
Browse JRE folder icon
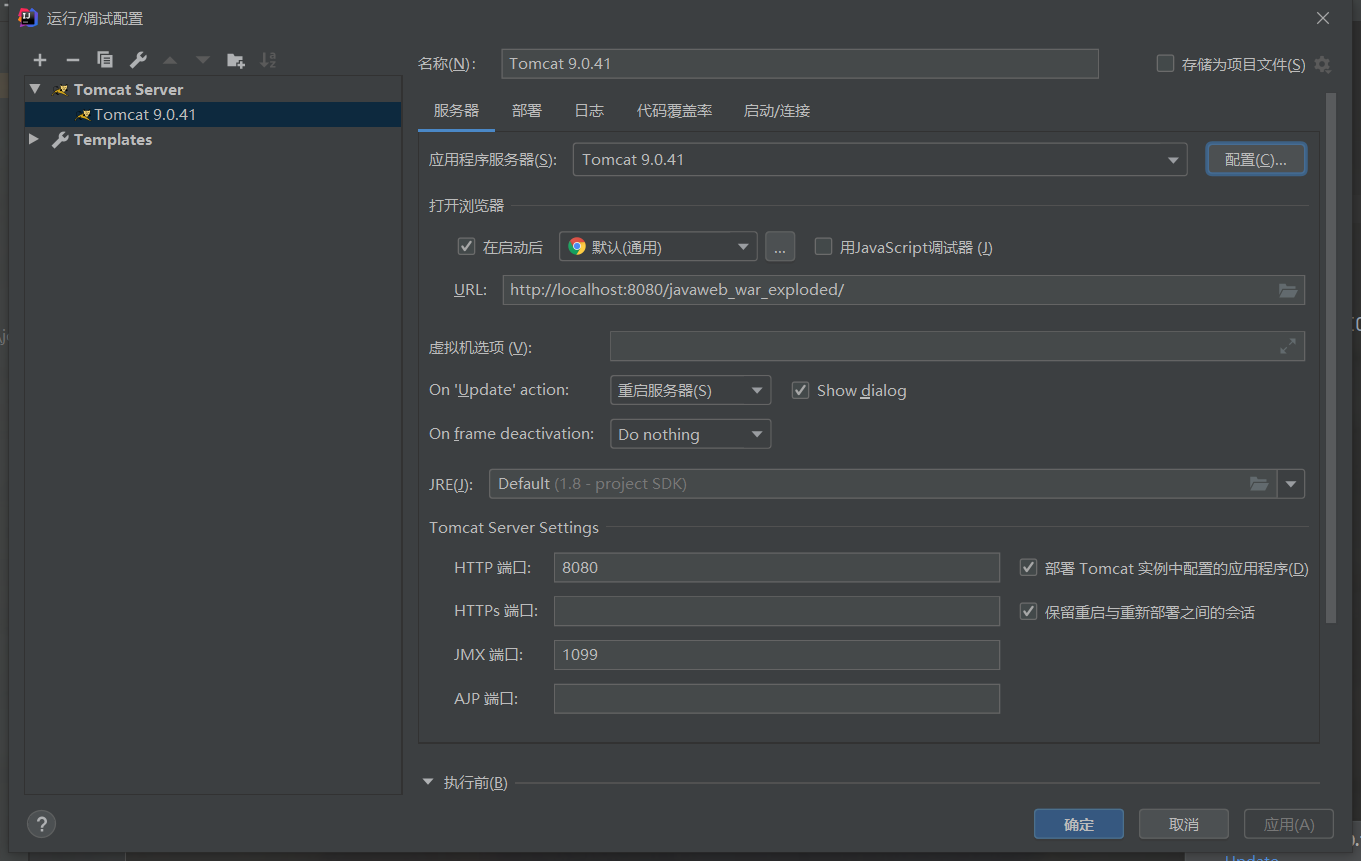1259,484
